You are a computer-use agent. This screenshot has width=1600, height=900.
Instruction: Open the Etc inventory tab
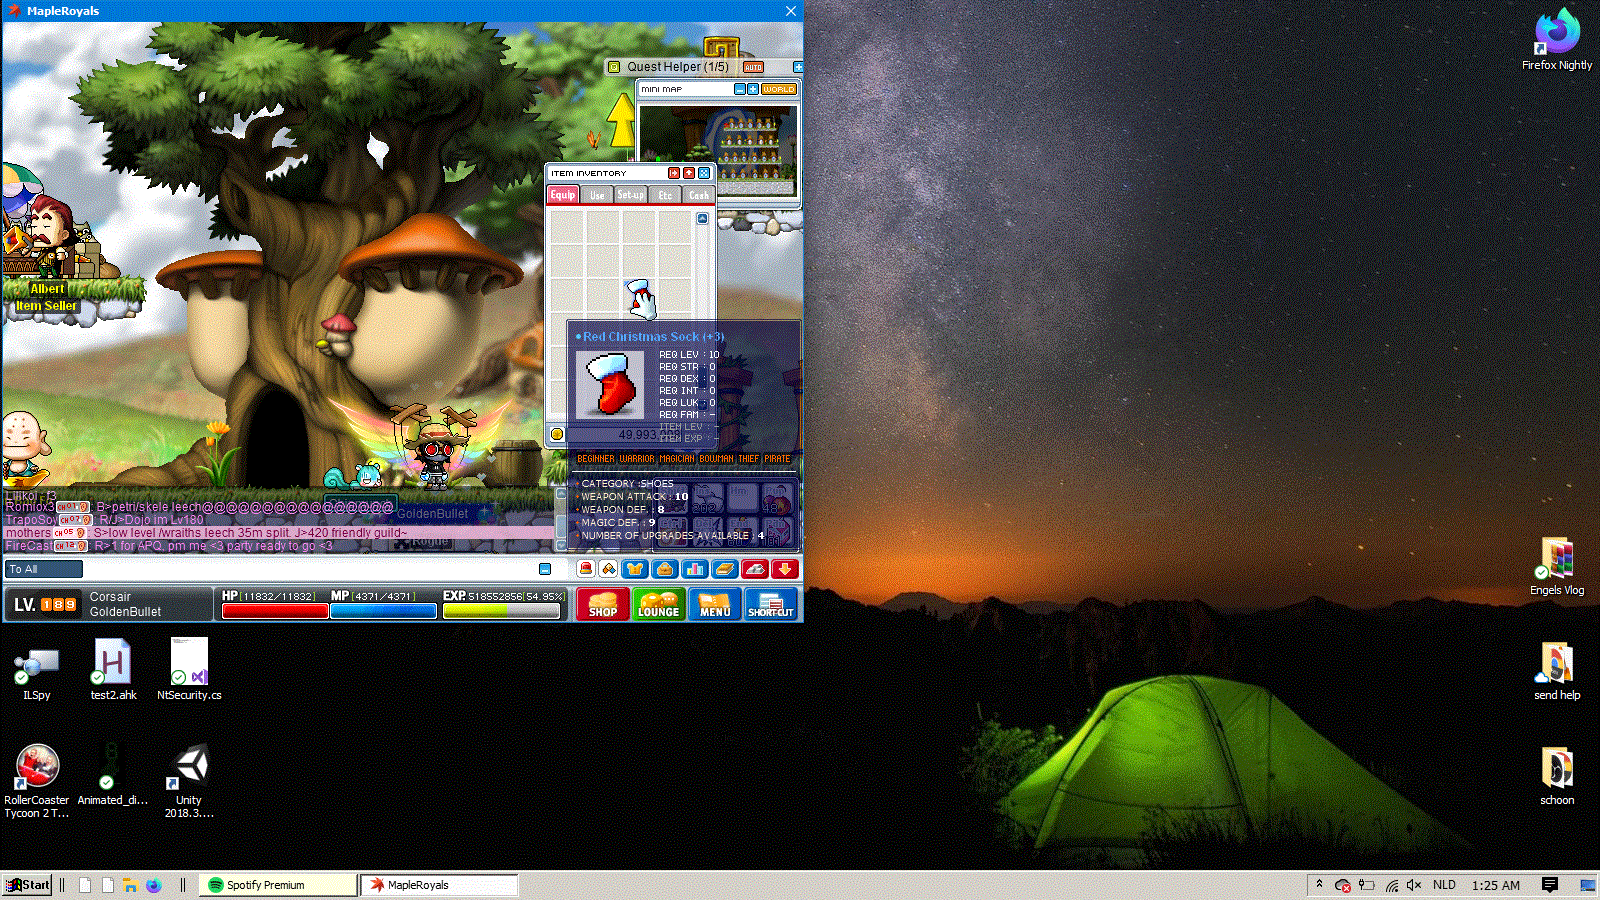tap(665, 195)
